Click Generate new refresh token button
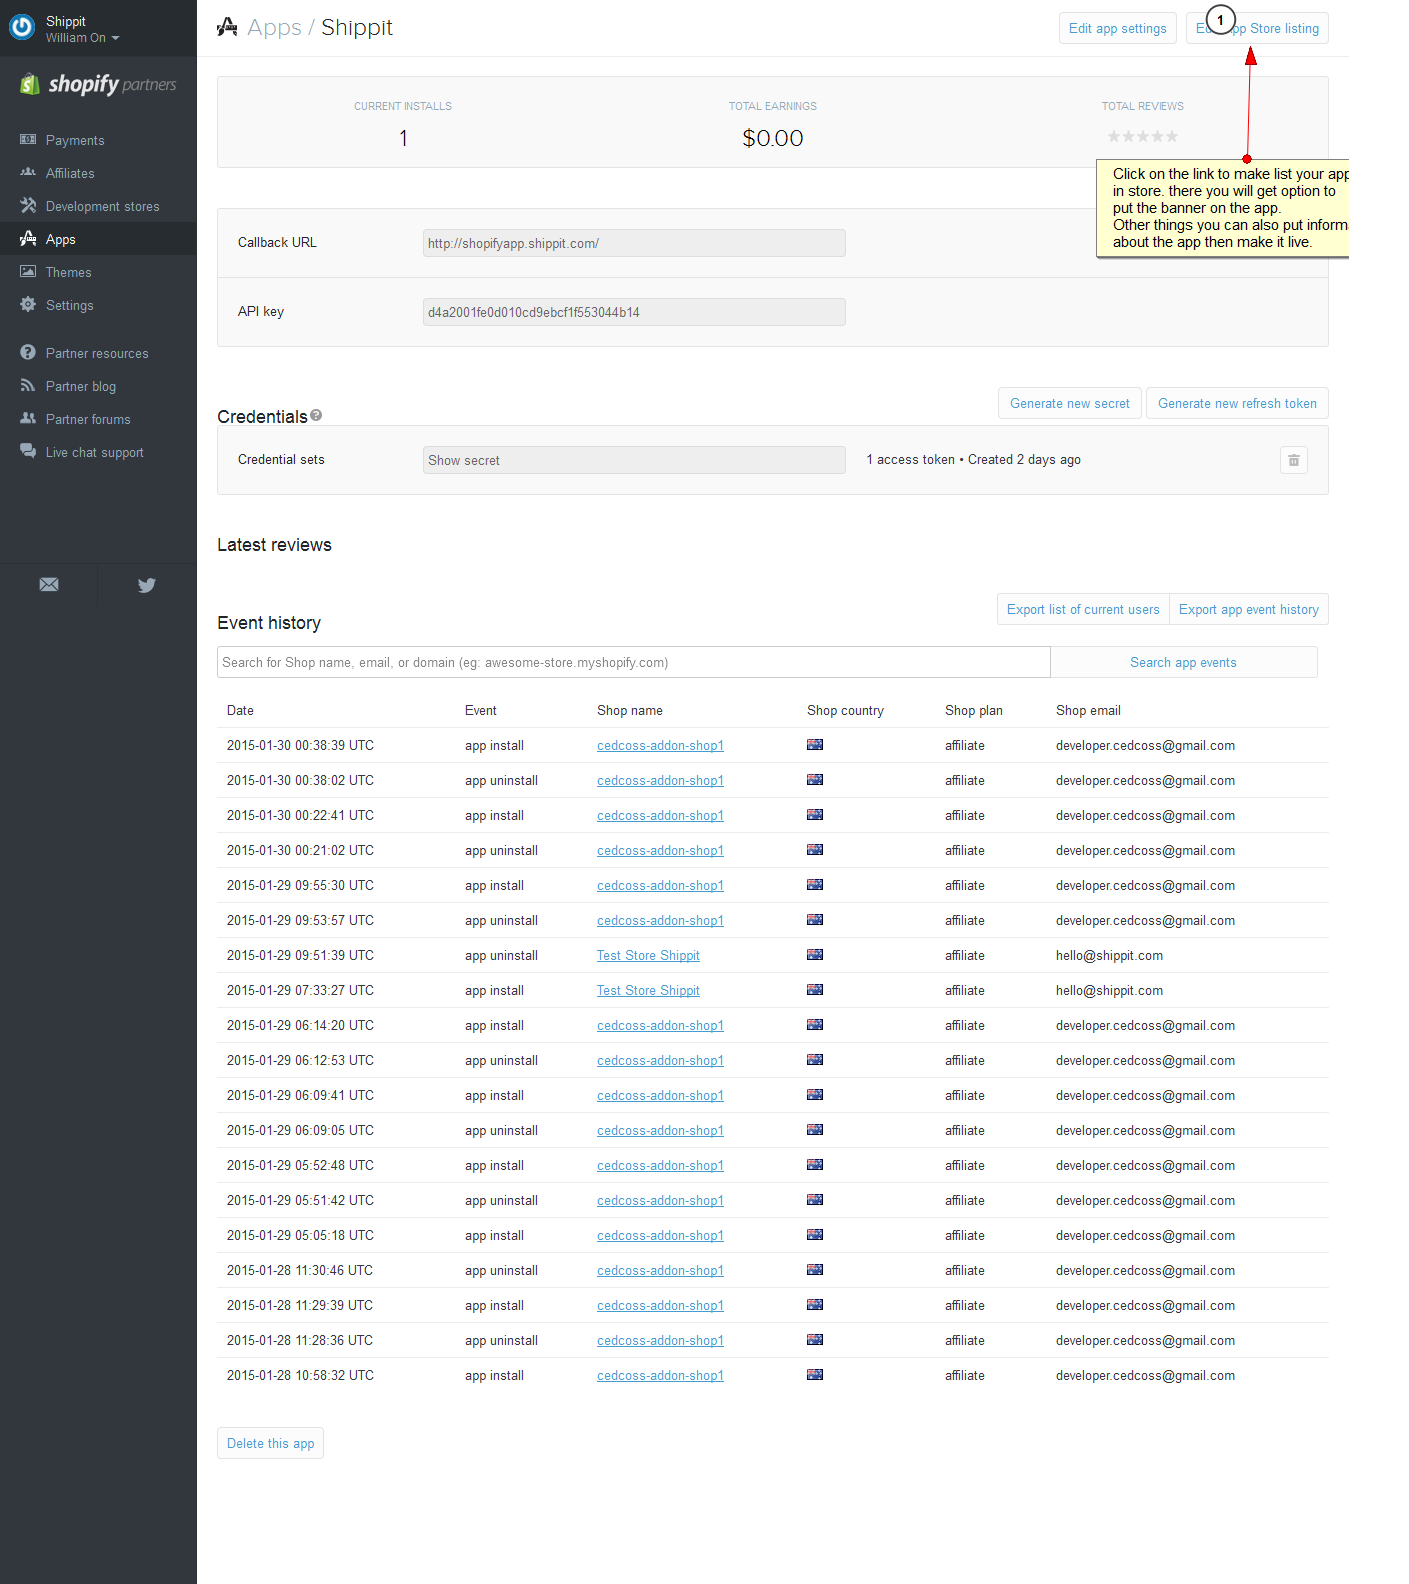The height and width of the screenshot is (1584, 1409). 1237,403
